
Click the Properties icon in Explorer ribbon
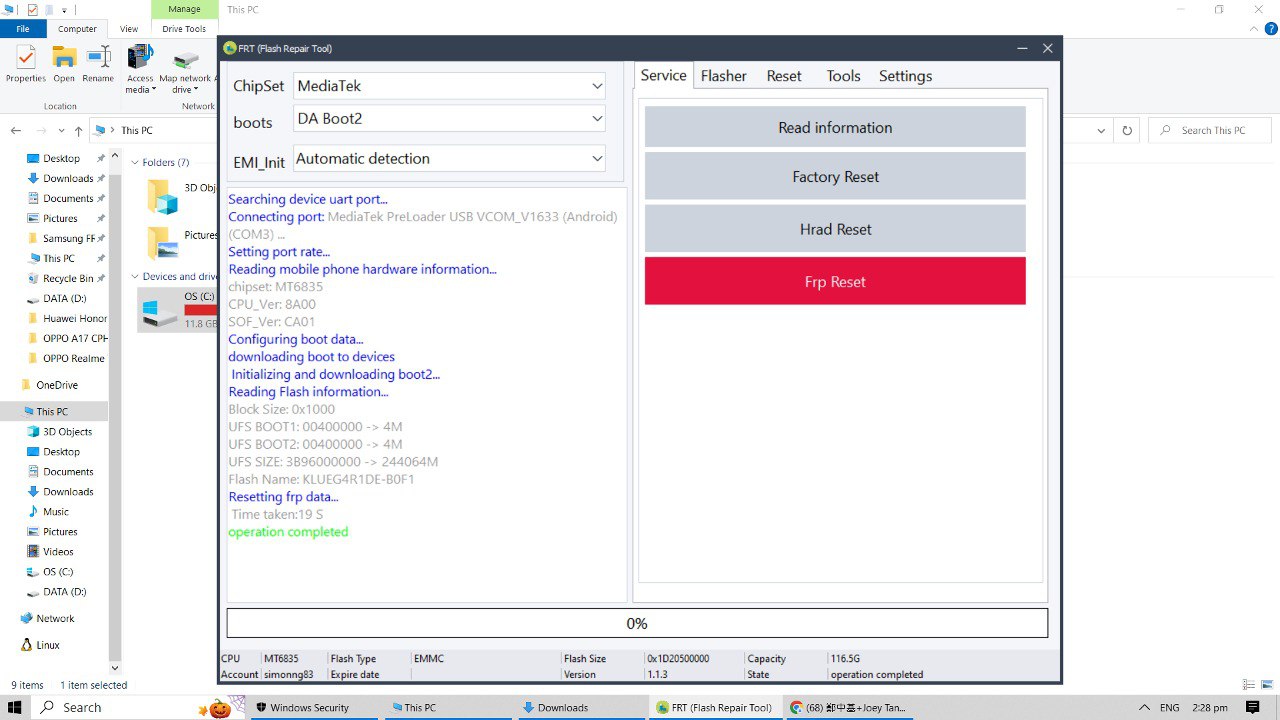point(26,65)
